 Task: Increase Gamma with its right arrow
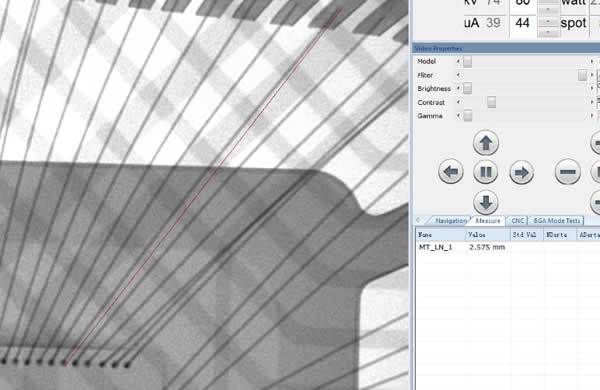(x=592, y=116)
